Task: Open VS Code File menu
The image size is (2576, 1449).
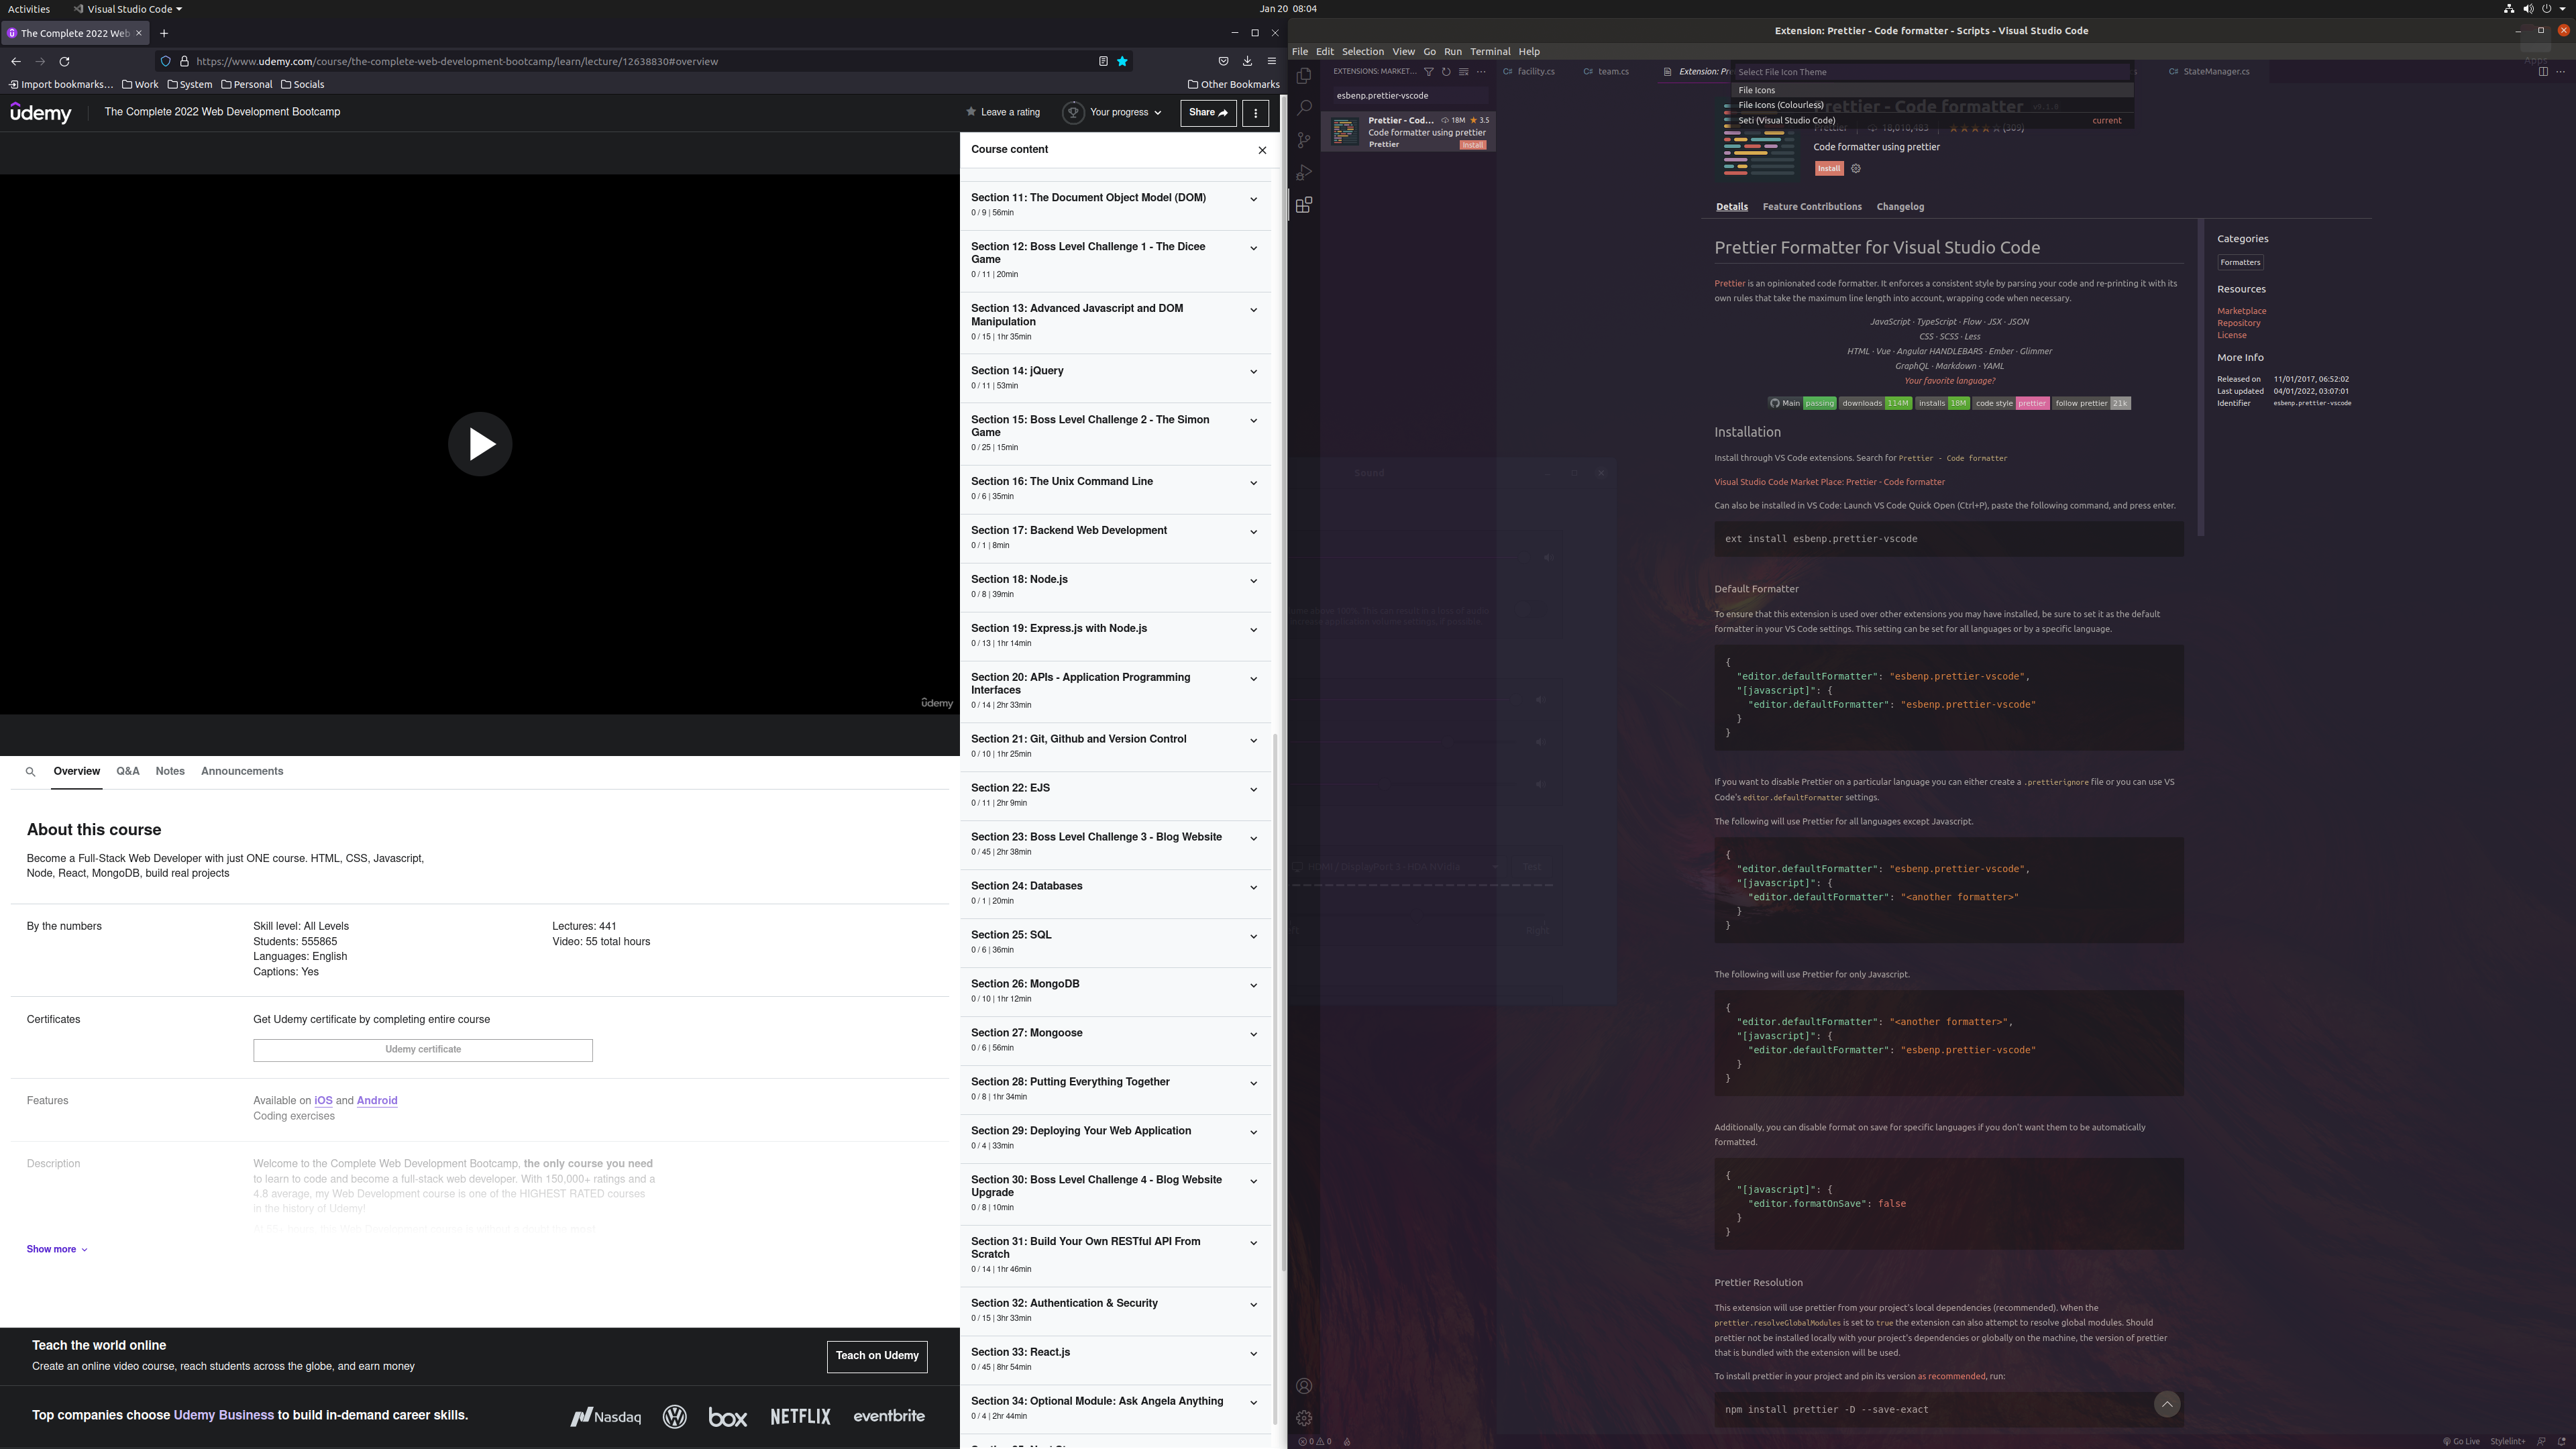Action: (1299, 52)
